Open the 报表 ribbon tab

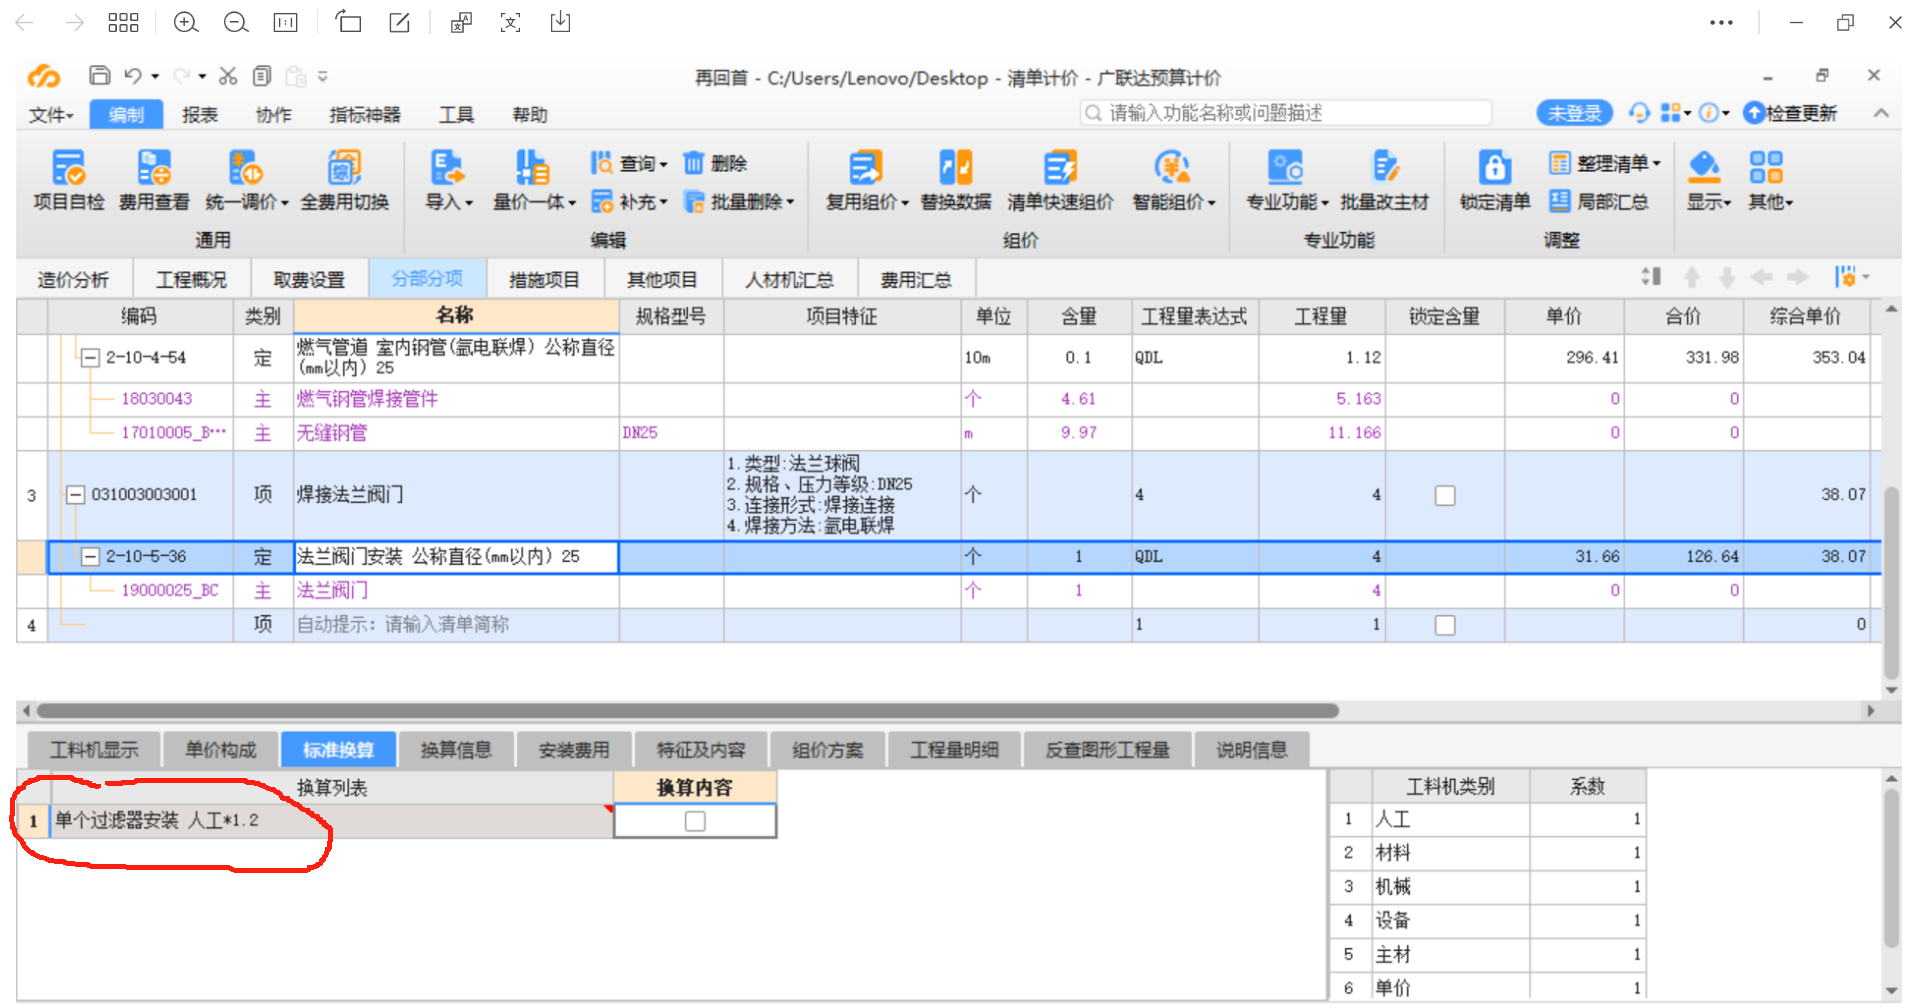(x=200, y=115)
